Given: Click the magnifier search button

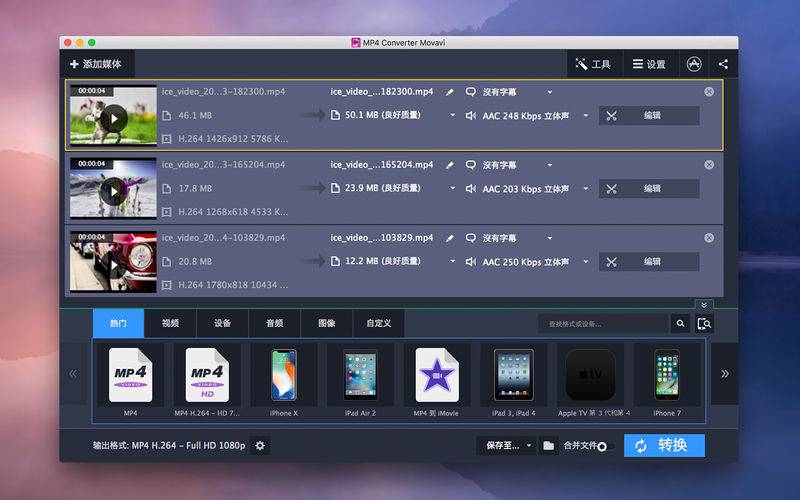Looking at the screenshot, I should (680, 323).
